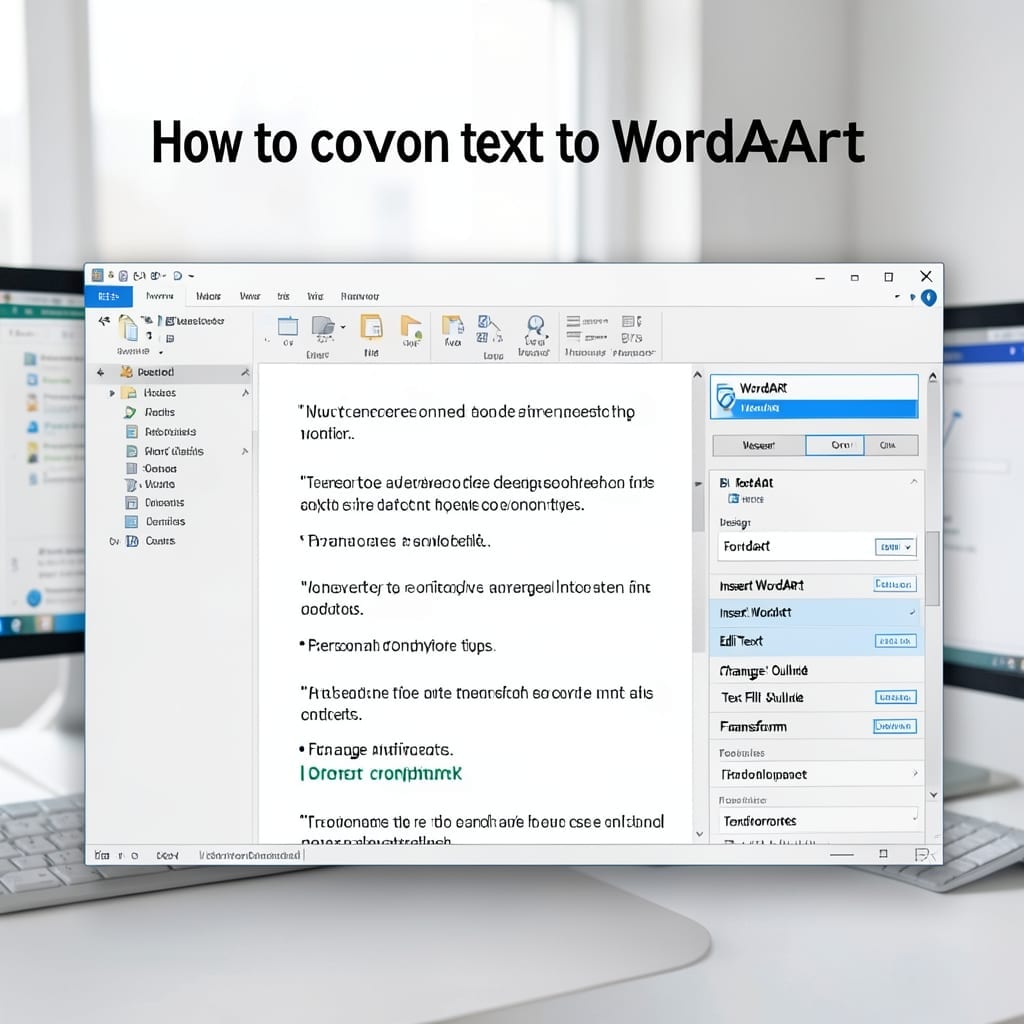Image resolution: width=1024 pixels, height=1024 pixels.
Task: Click button next to Transform row
Action: [895, 726]
